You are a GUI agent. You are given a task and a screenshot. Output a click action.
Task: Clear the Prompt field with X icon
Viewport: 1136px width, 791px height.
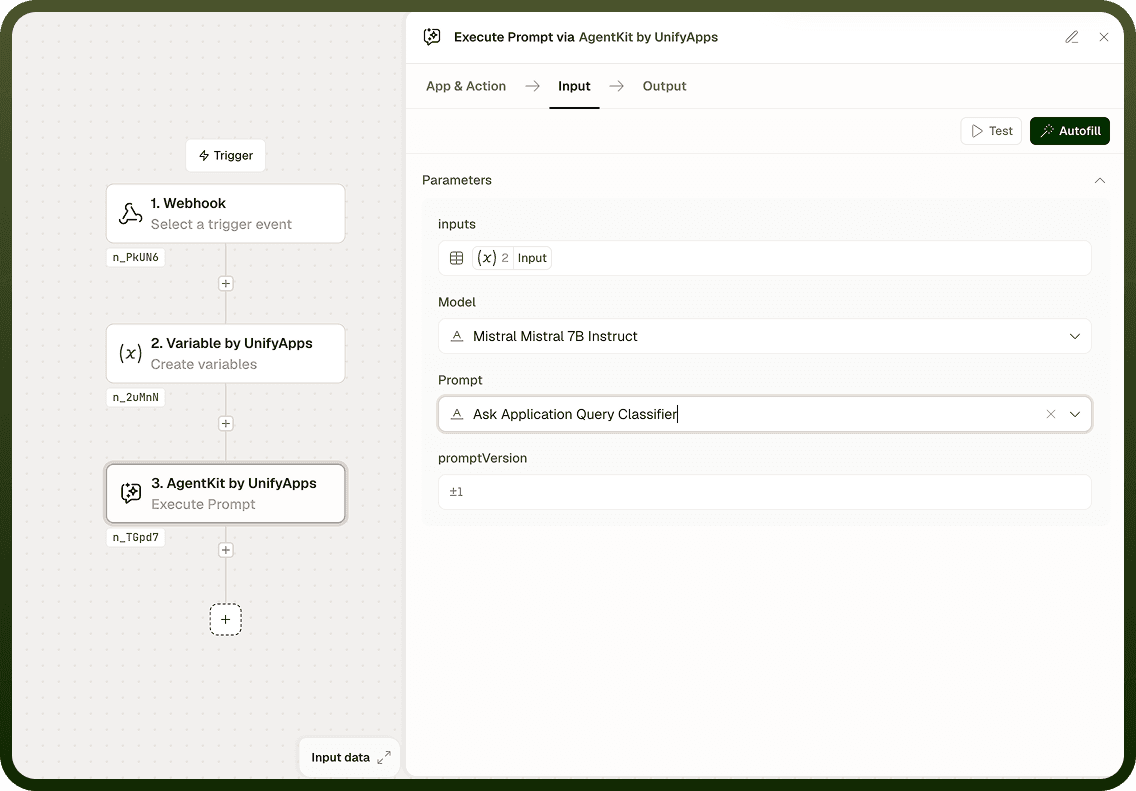(x=1051, y=414)
